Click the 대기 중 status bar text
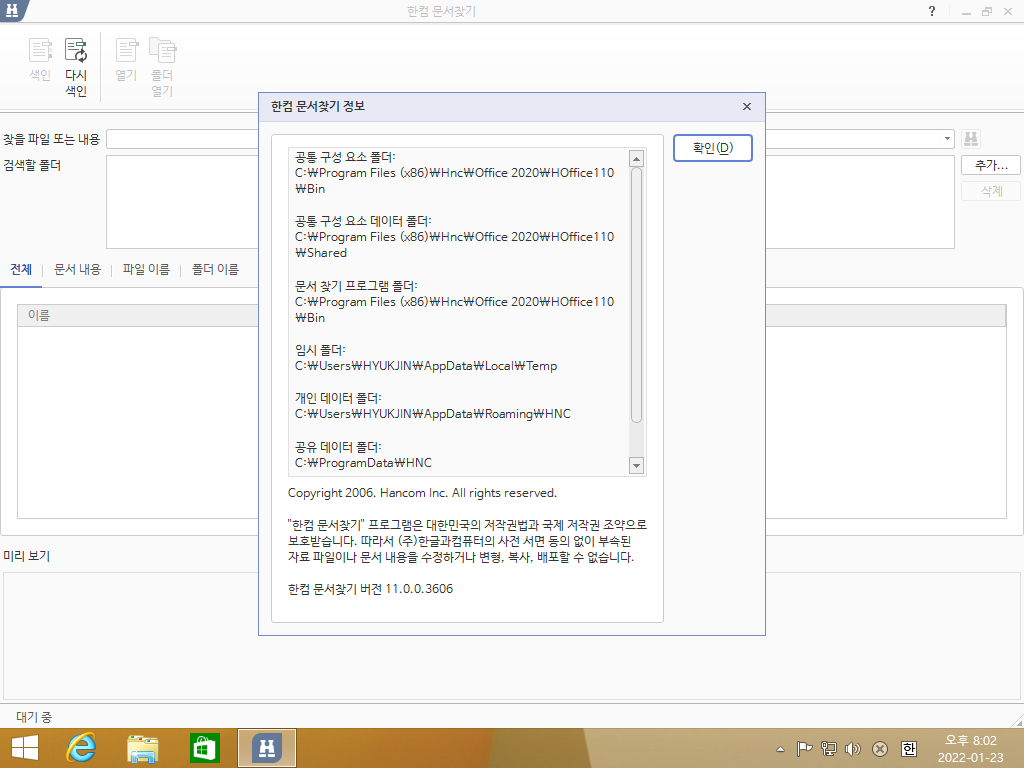 tap(34, 717)
